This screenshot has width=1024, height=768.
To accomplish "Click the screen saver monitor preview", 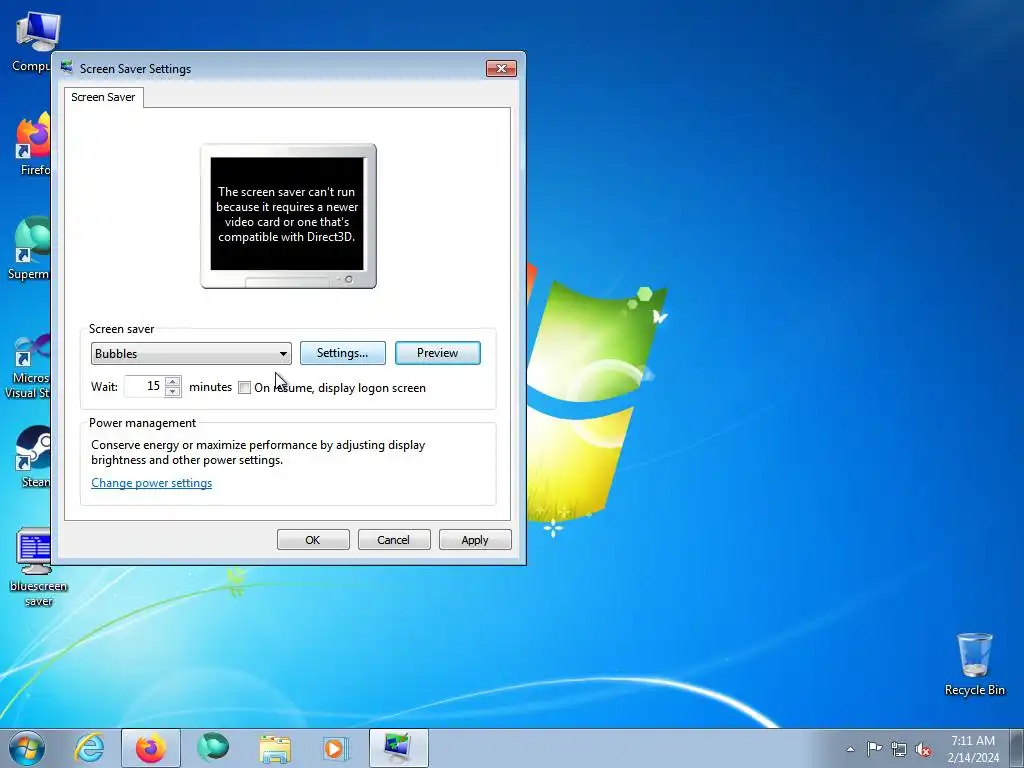I will 288,216.
